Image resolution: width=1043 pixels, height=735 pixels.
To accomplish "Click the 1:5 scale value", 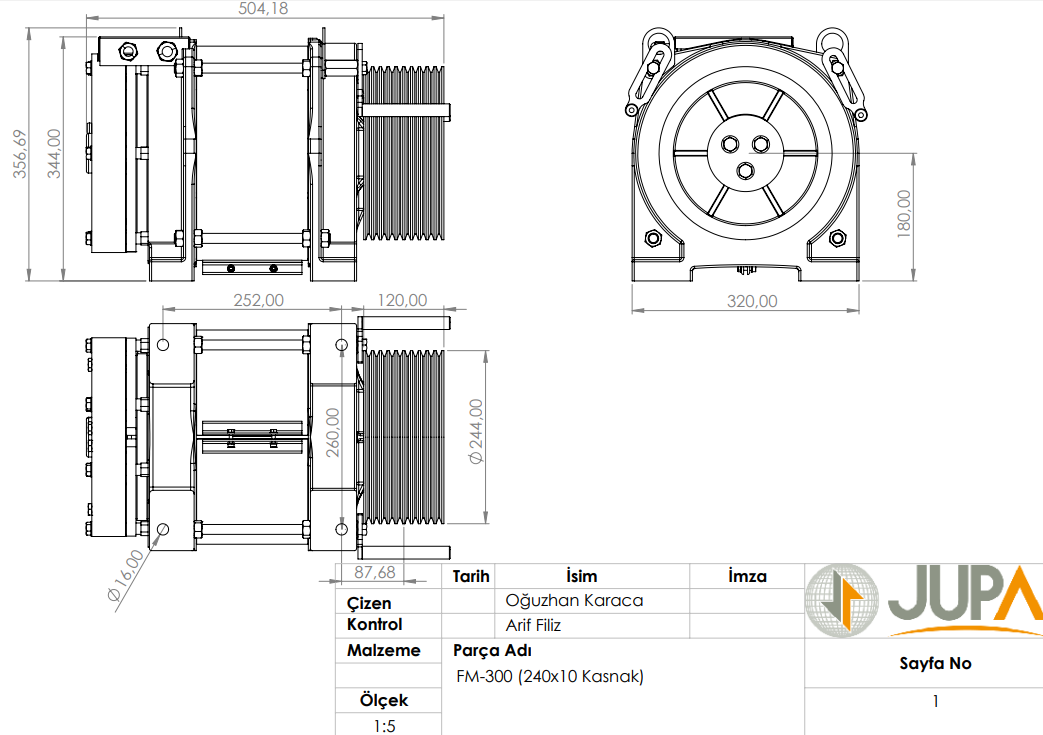I will click(384, 726).
